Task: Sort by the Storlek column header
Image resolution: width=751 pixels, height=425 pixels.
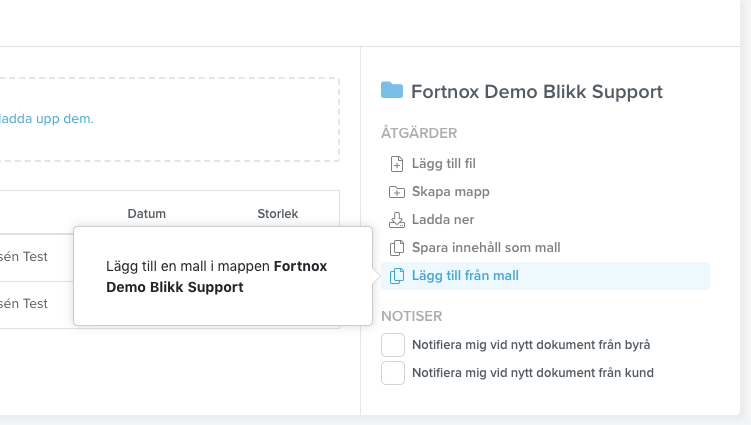Action: click(278, 214)
